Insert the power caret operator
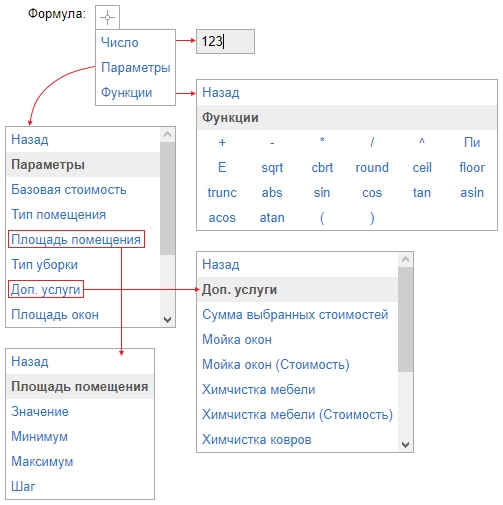503x505 pixels. [x=422, y=142]
